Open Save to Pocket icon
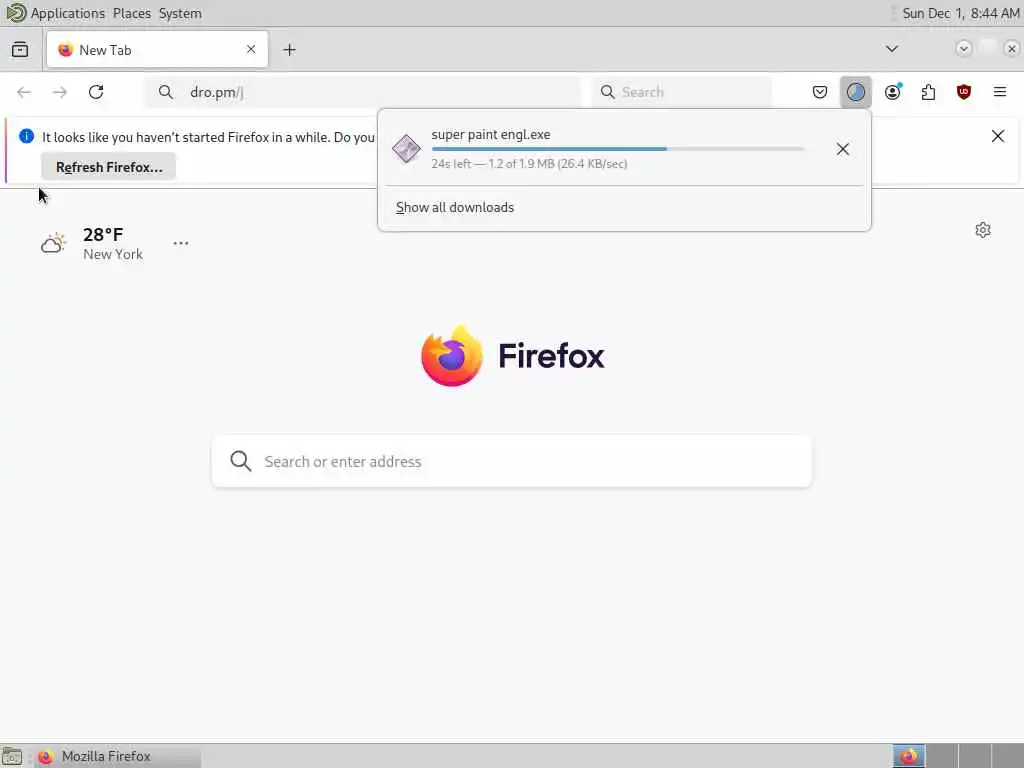The image size is (1024, 768). tap(820, 92)
